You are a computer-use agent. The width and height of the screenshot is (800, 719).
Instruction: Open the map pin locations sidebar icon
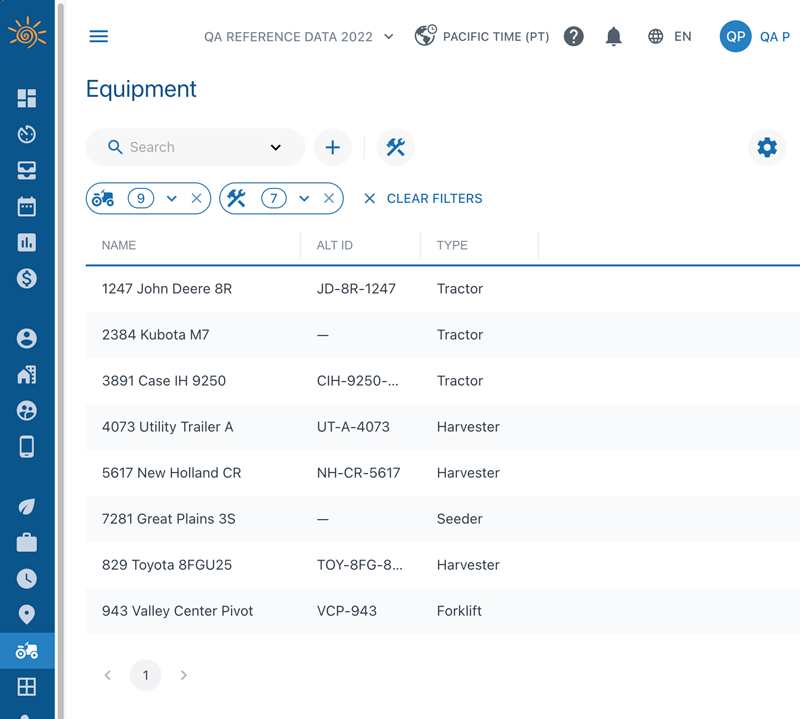(x=27, y=615)
